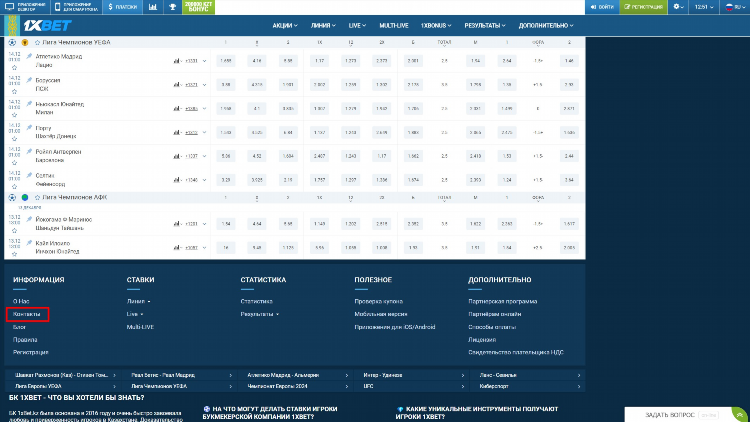750x422 pixels.
Task: Open the 1XBONUS menu
Action: pos(436,25)
